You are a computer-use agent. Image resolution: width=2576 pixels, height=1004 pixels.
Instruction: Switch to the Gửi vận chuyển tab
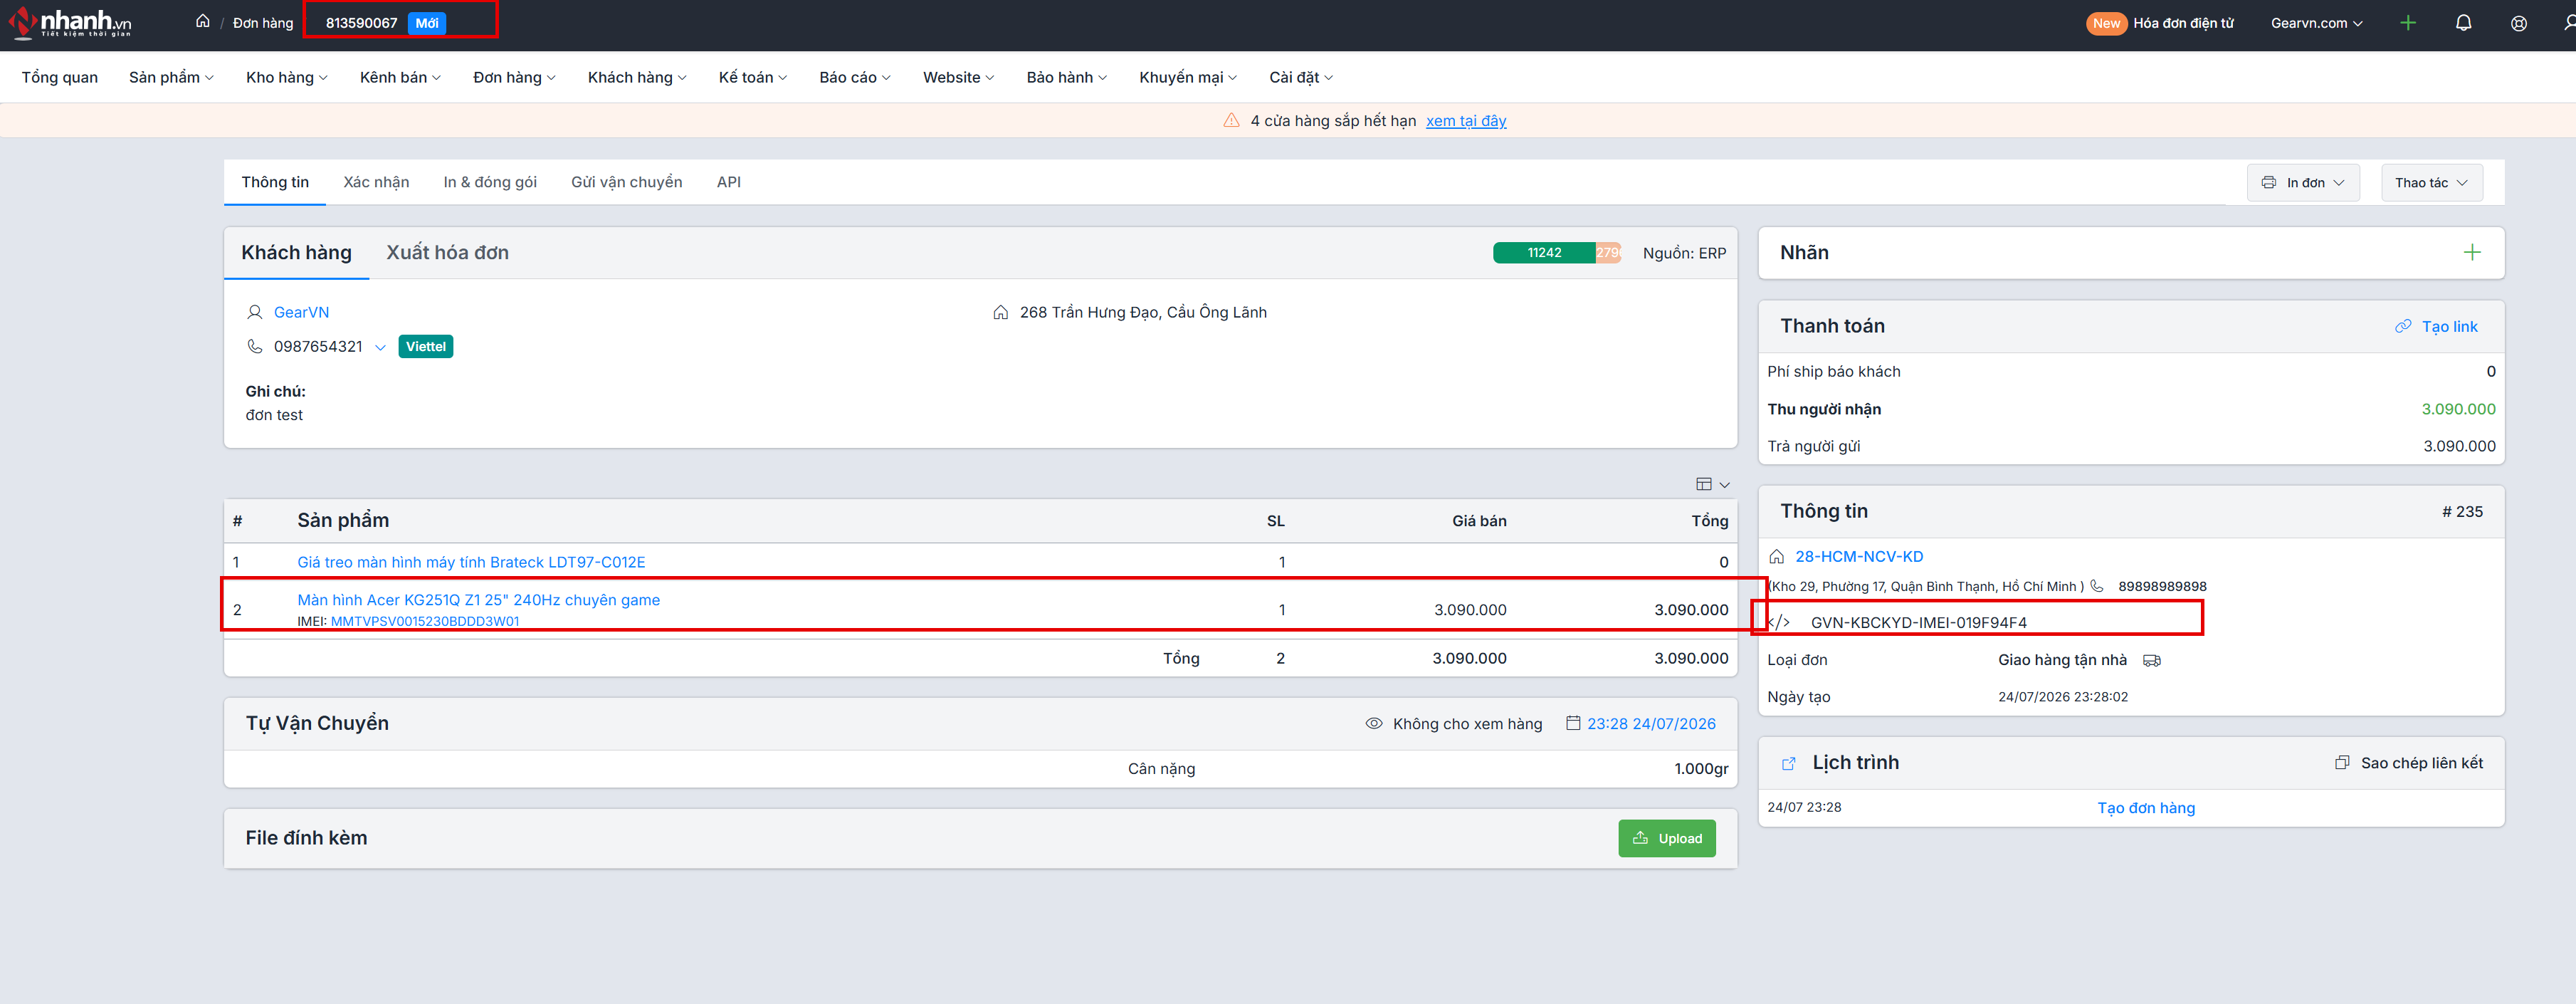coord(626,183)
